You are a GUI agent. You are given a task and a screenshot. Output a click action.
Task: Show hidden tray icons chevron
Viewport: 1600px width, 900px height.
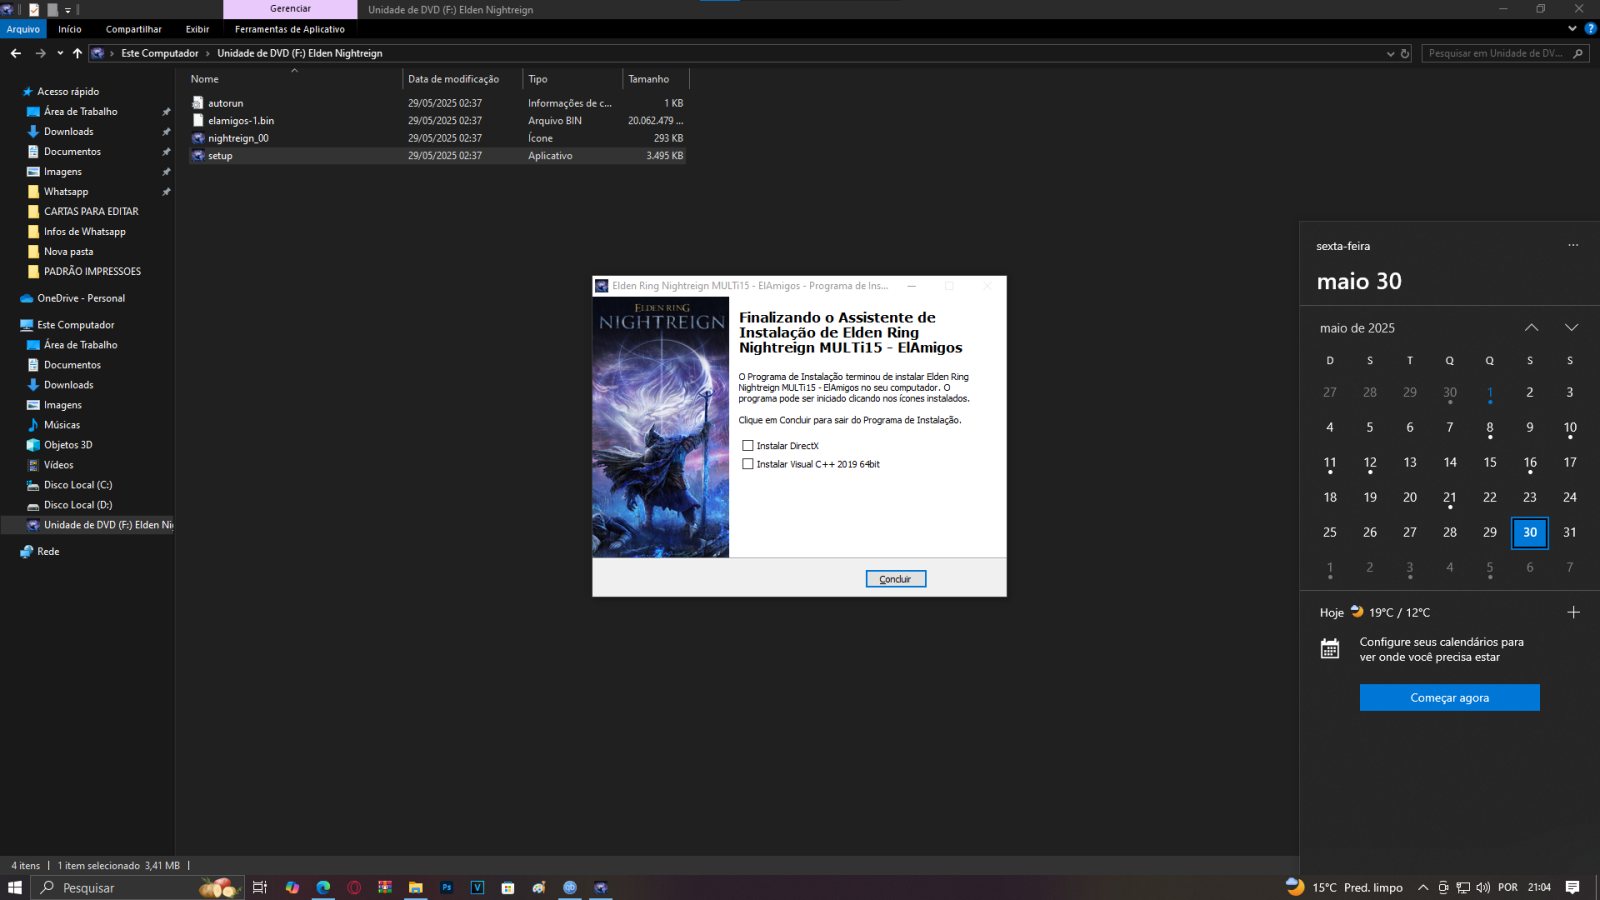pos(1423,887)
